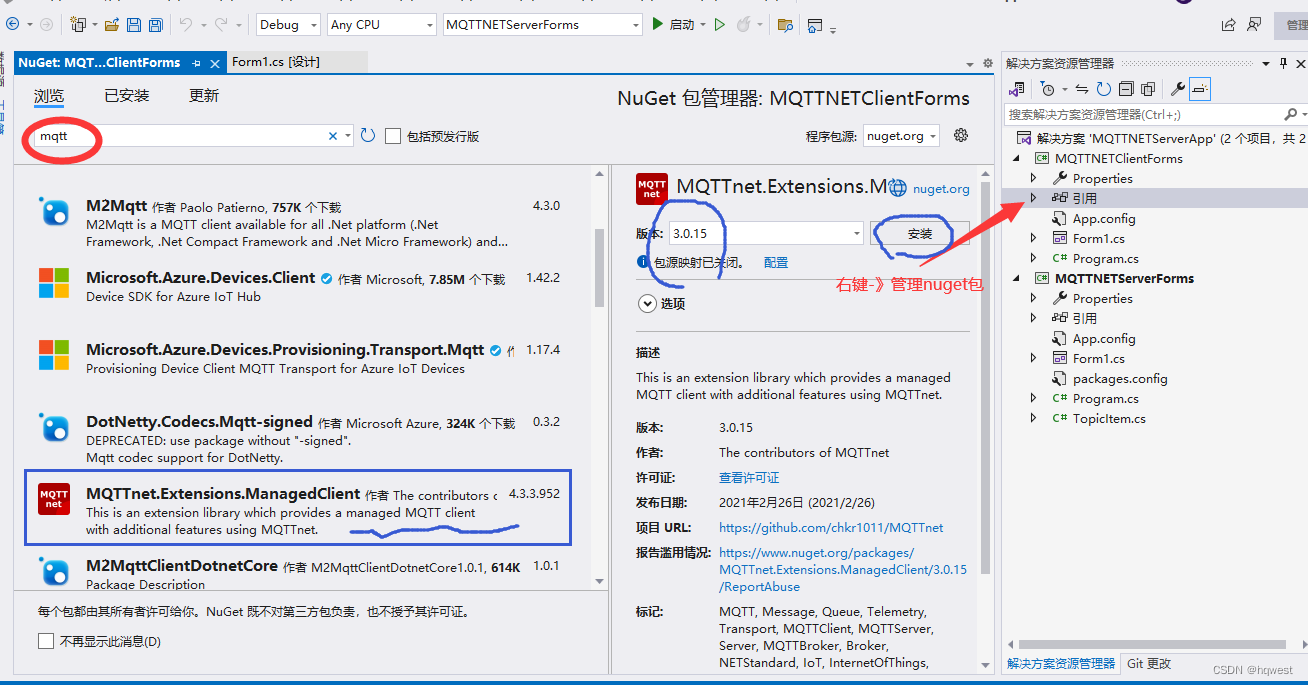
Task: Open the nuget.org link beside package title
Action: pos(941,188)
